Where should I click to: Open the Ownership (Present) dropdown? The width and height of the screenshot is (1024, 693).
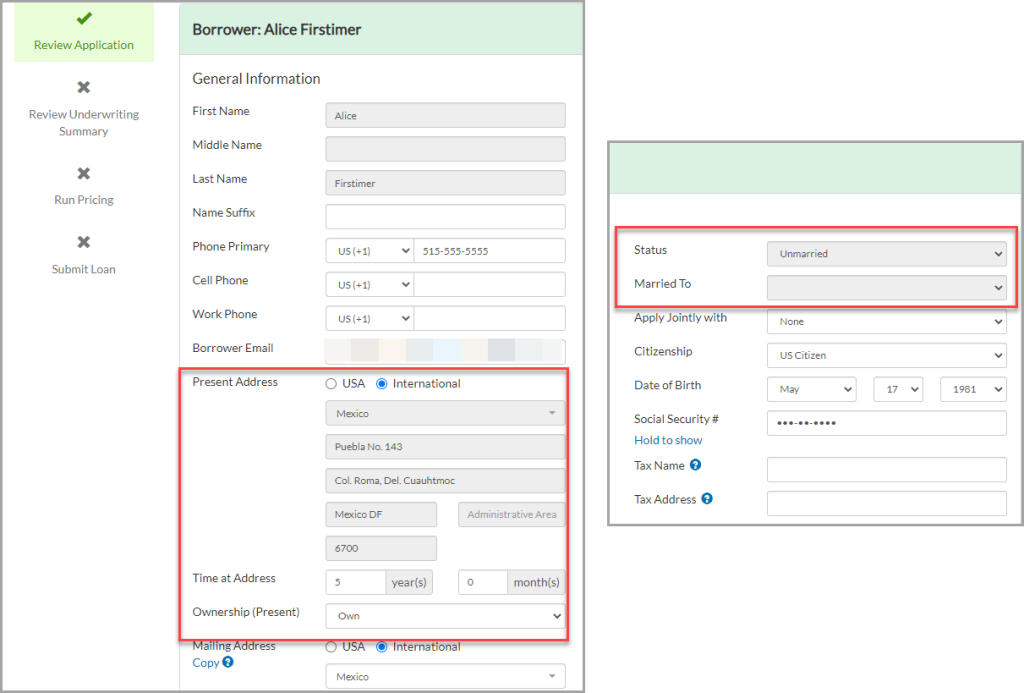coord(445,616)
